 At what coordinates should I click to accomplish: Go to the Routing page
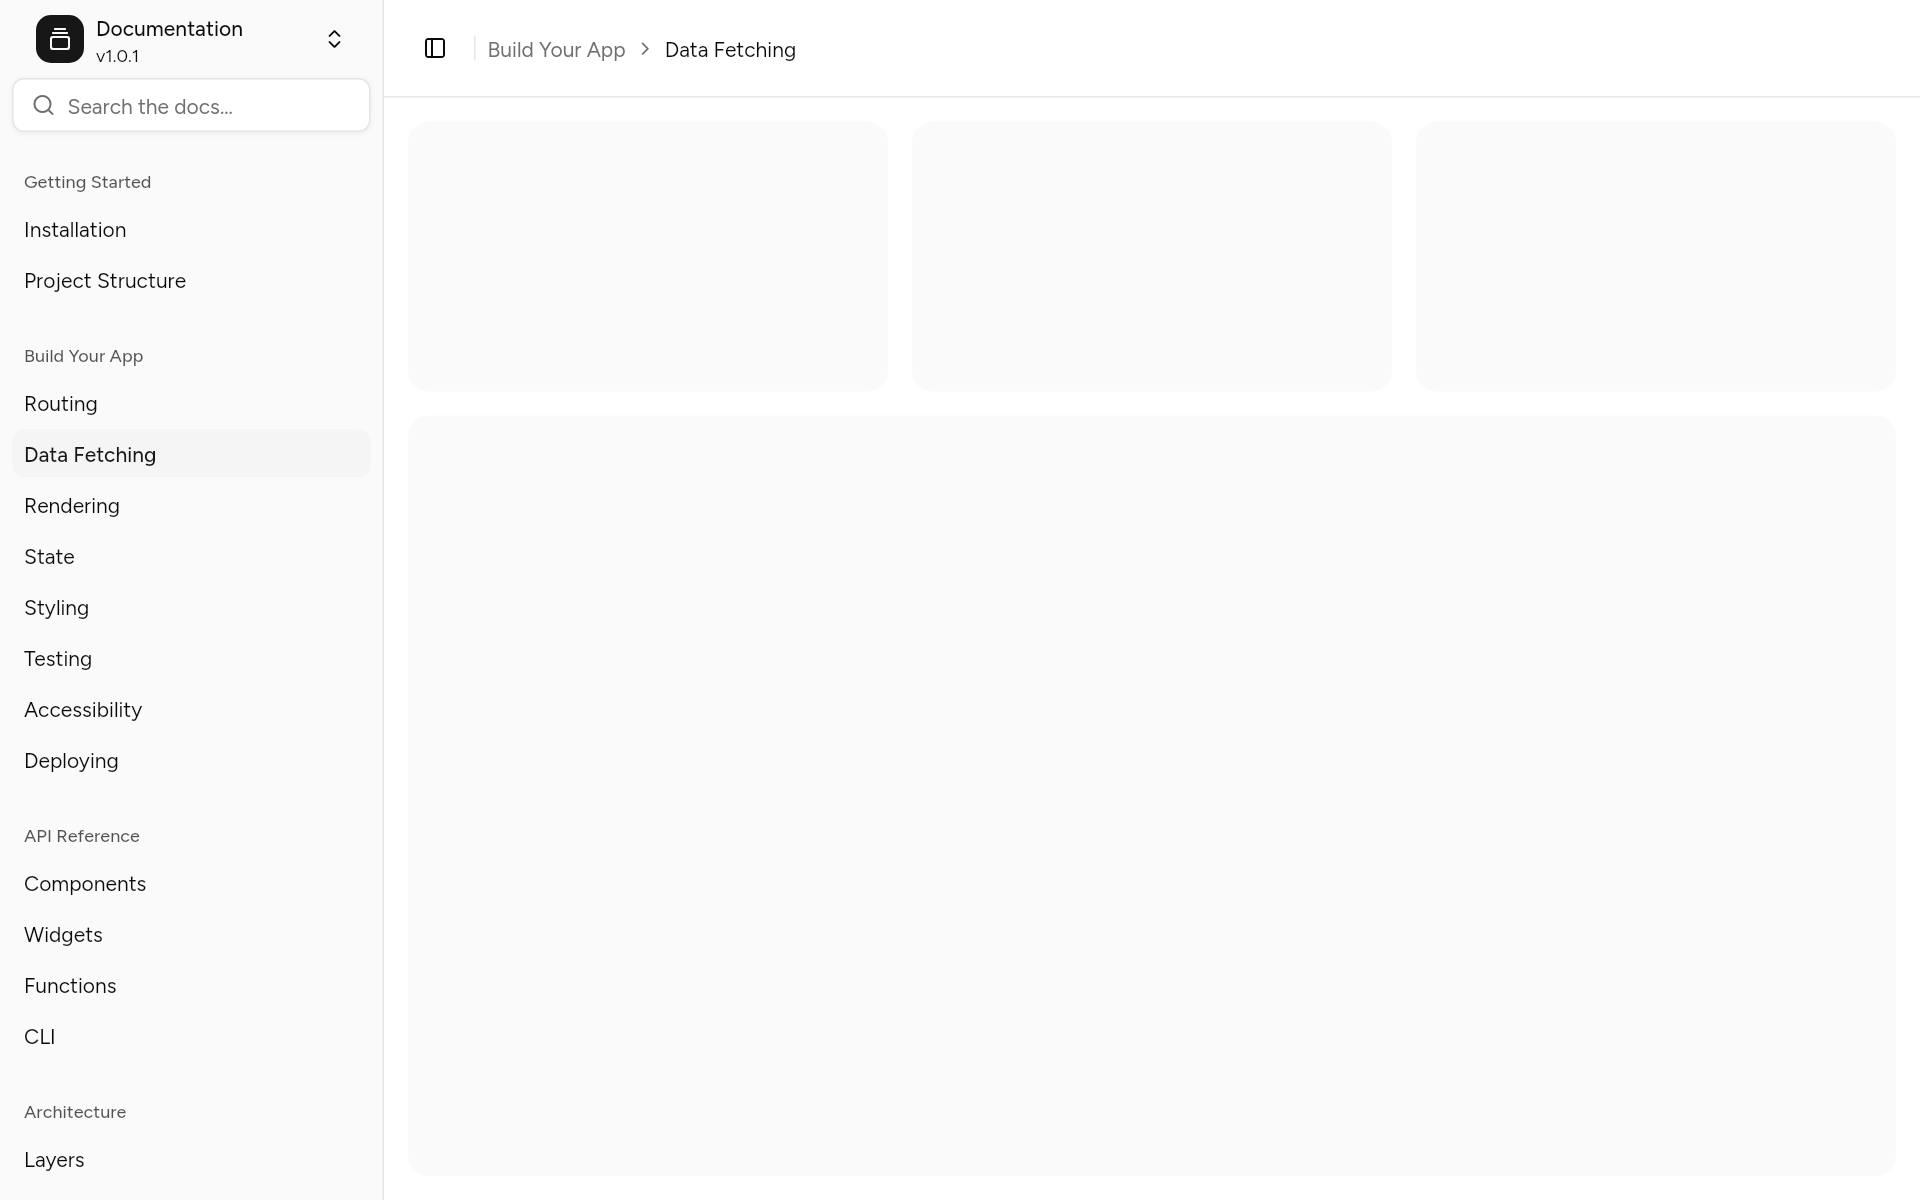[191, 404]
